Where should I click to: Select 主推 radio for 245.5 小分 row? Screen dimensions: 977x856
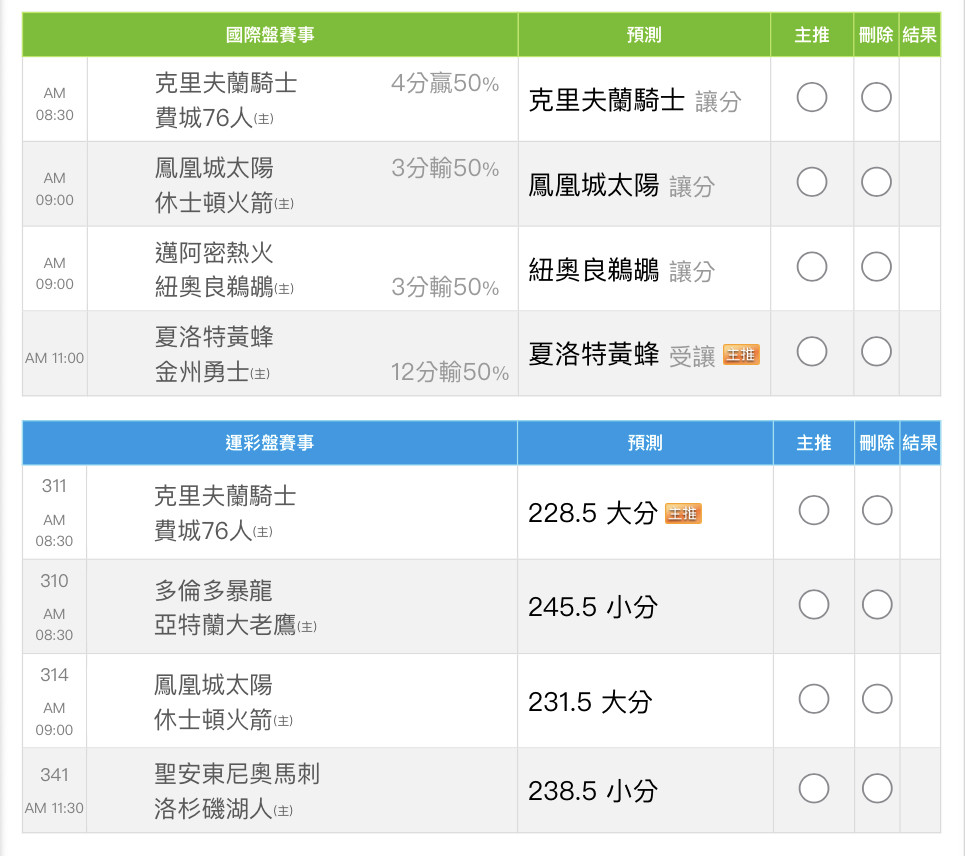814,605
